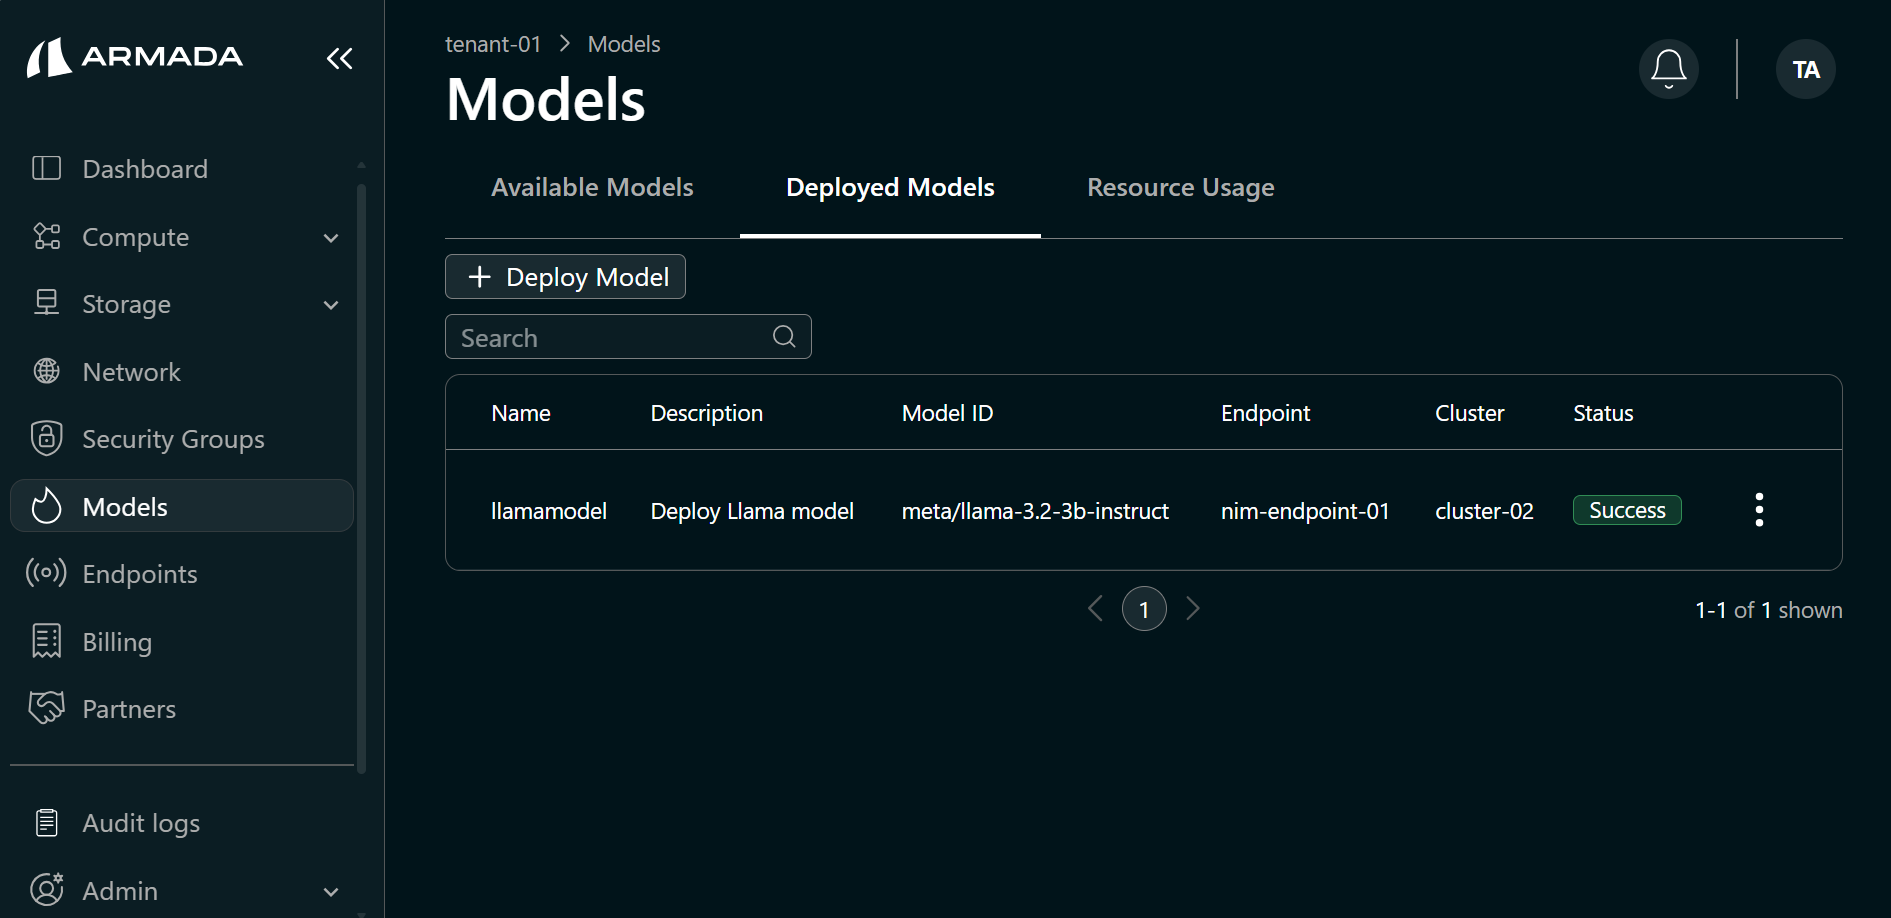Expand the Admin submenu chevron
Viewport: 1891px width, 918px height.
coord(331,892)
